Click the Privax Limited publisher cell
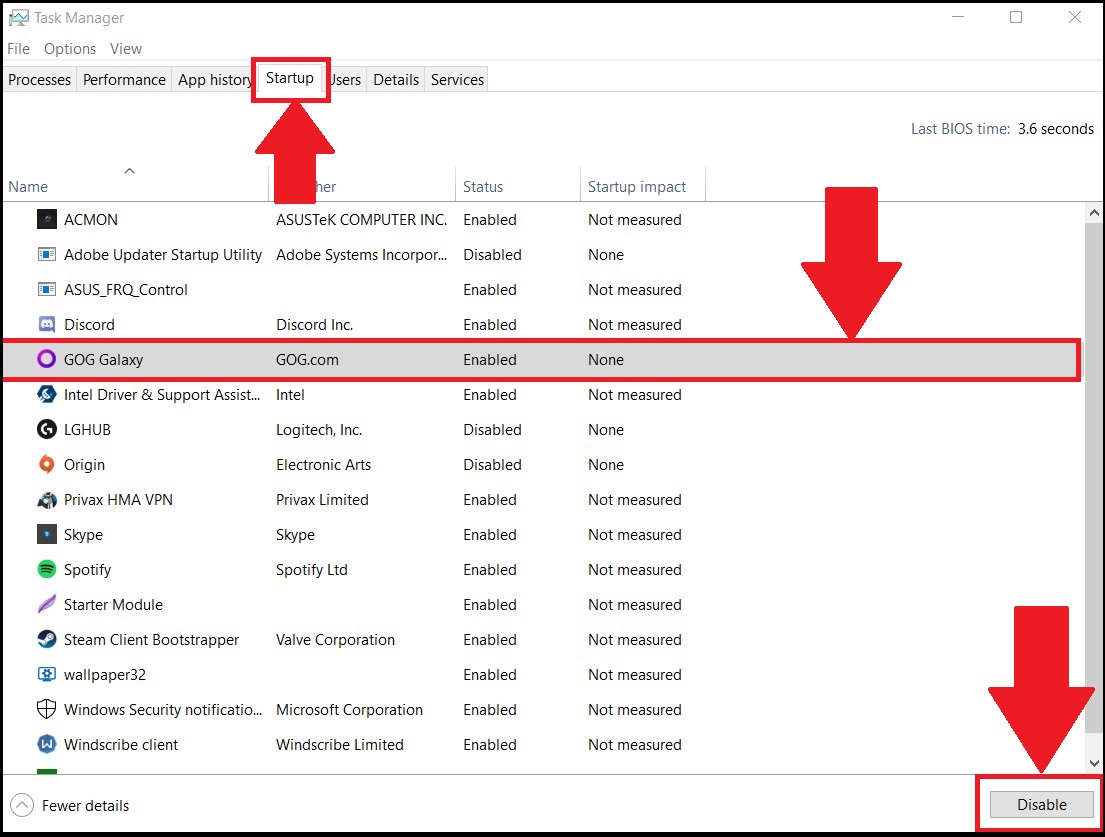Screen dimensions: 1105x837 (322, 500)
